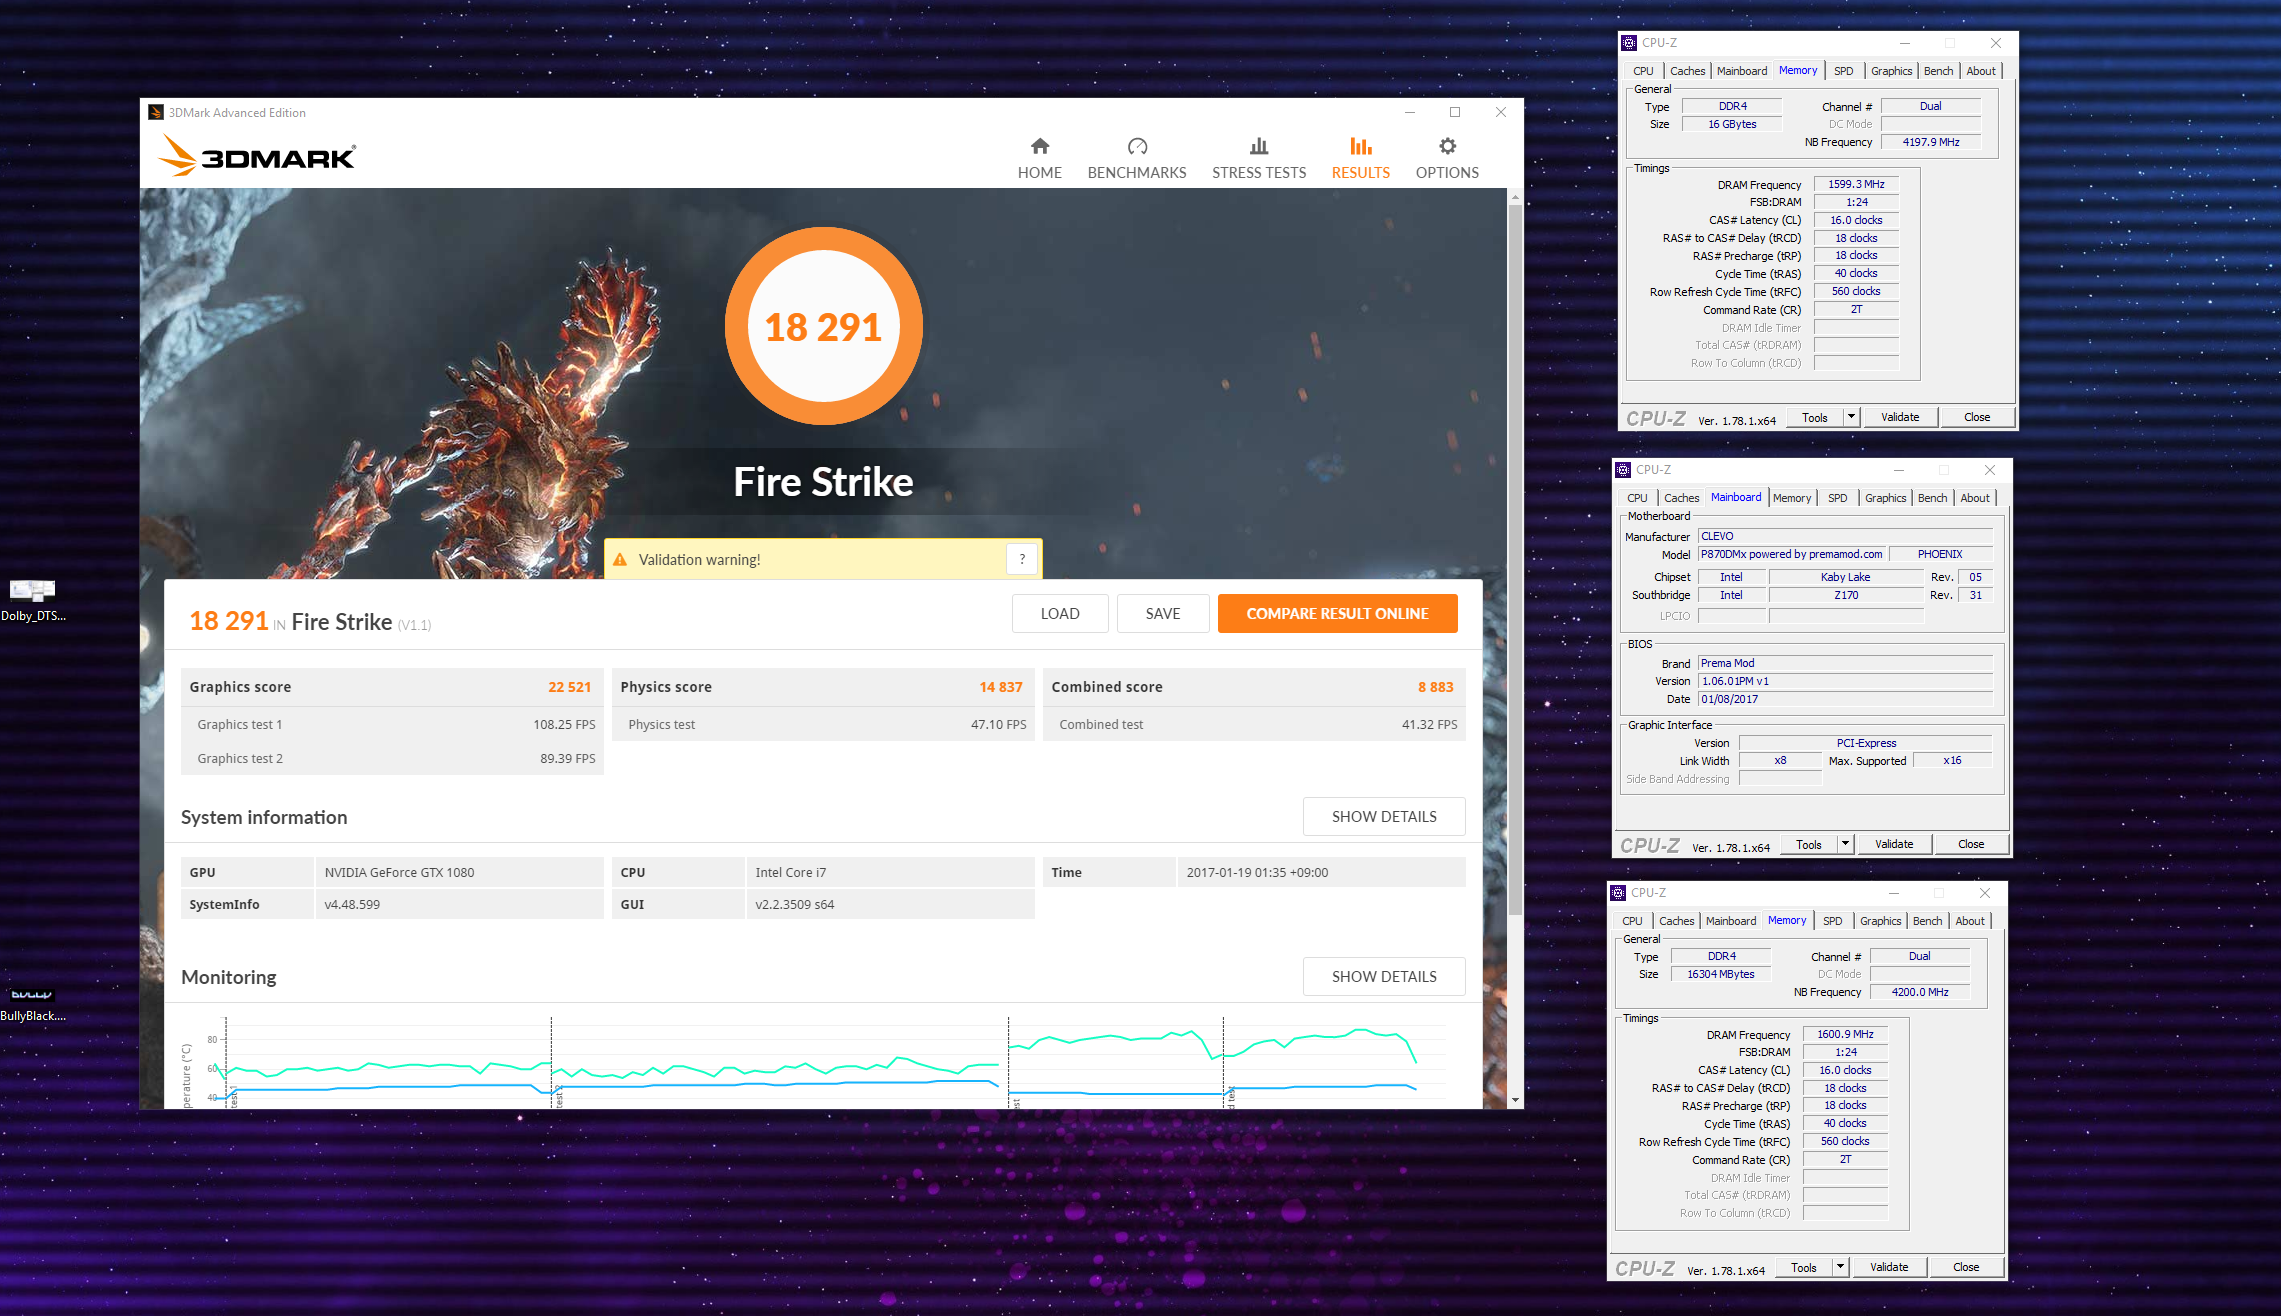Show details for System information
2281x1316 pixels.
coord(1383,817)
